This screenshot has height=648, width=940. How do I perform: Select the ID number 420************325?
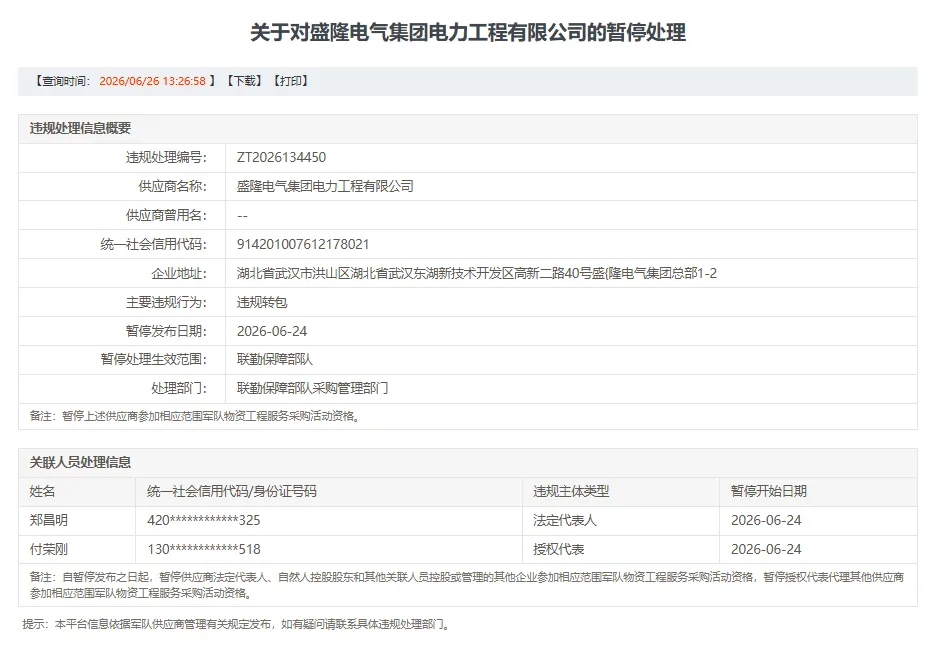[204, 520]
